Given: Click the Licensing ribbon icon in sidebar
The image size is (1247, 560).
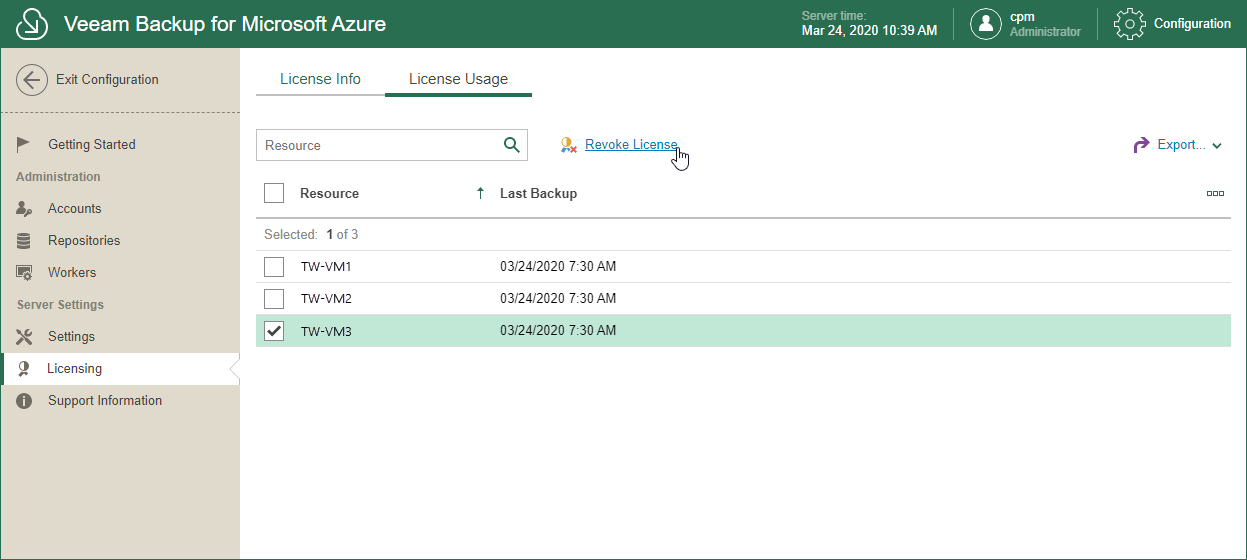Looking at the screenshot, I should pos(24,368).
